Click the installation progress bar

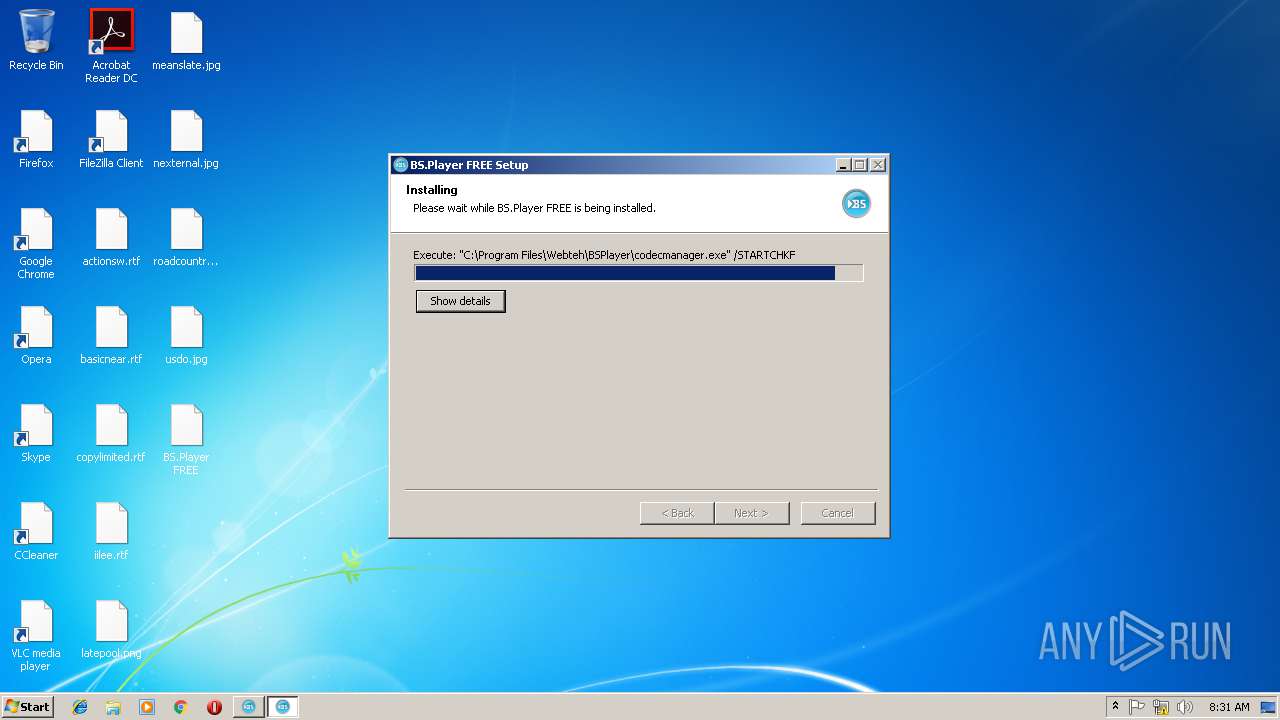pos(639,273)
